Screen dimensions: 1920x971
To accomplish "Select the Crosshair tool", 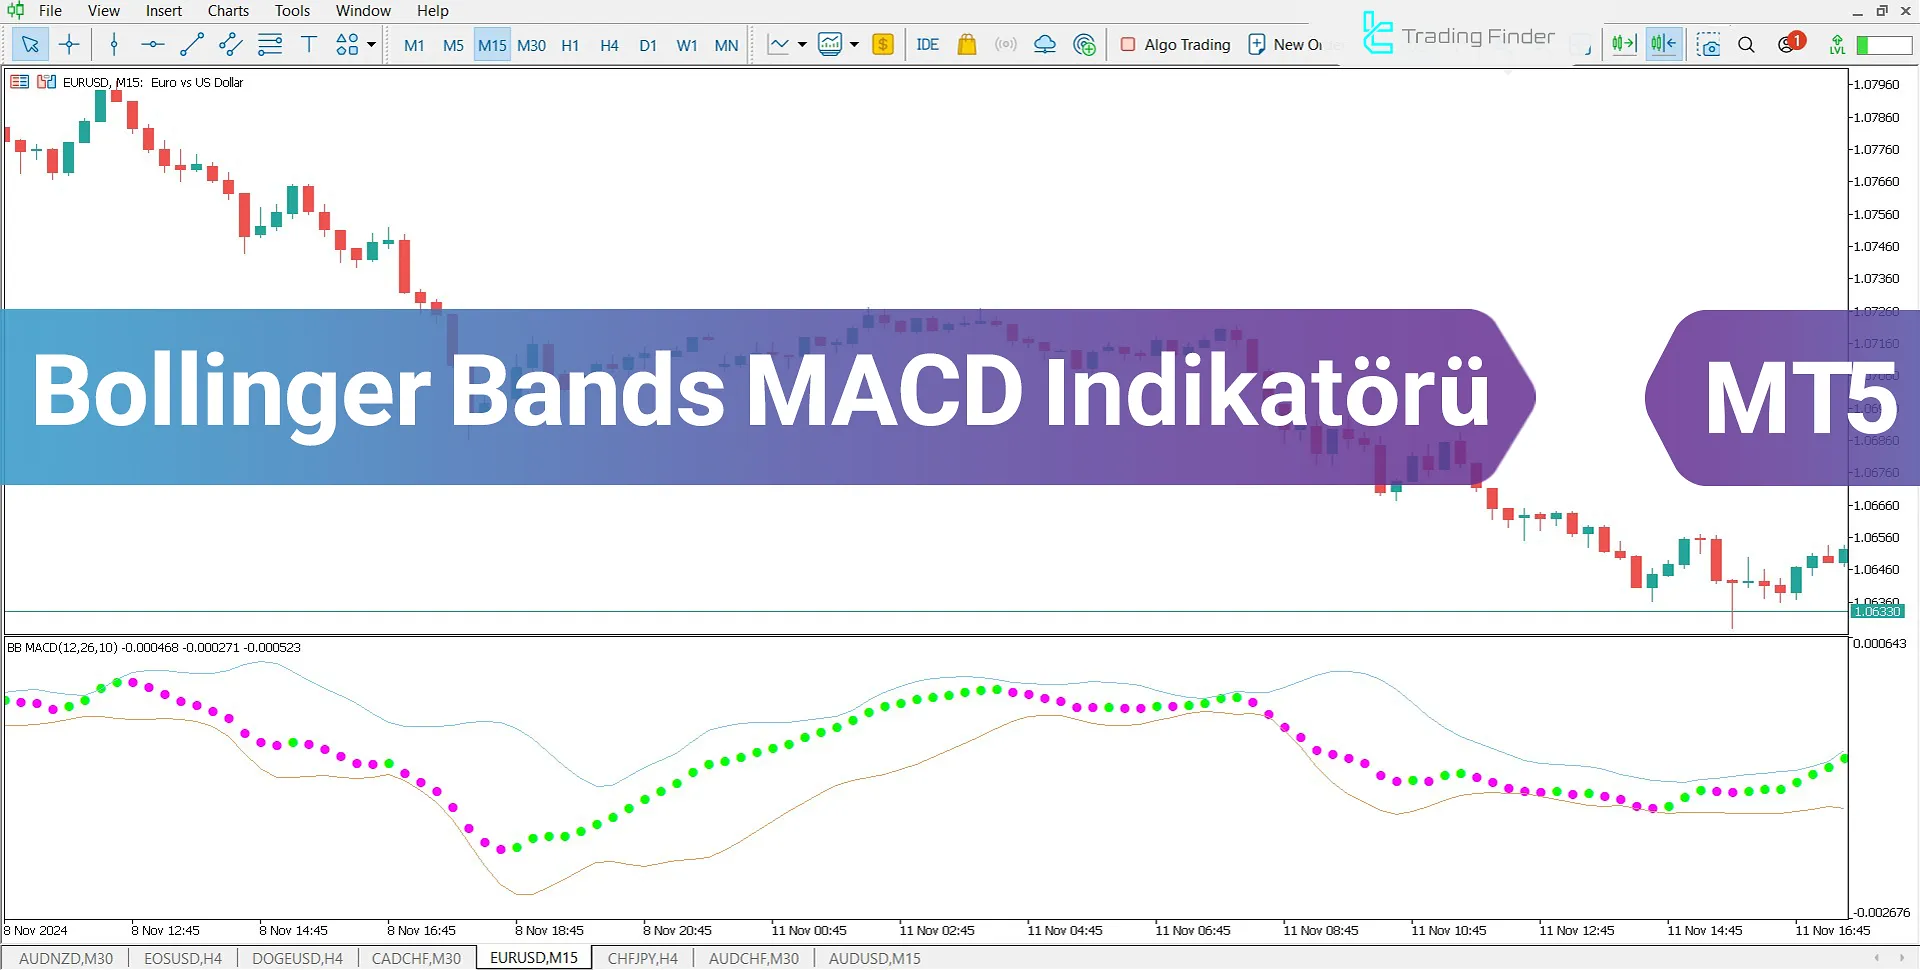I will [x=69, y=44].
